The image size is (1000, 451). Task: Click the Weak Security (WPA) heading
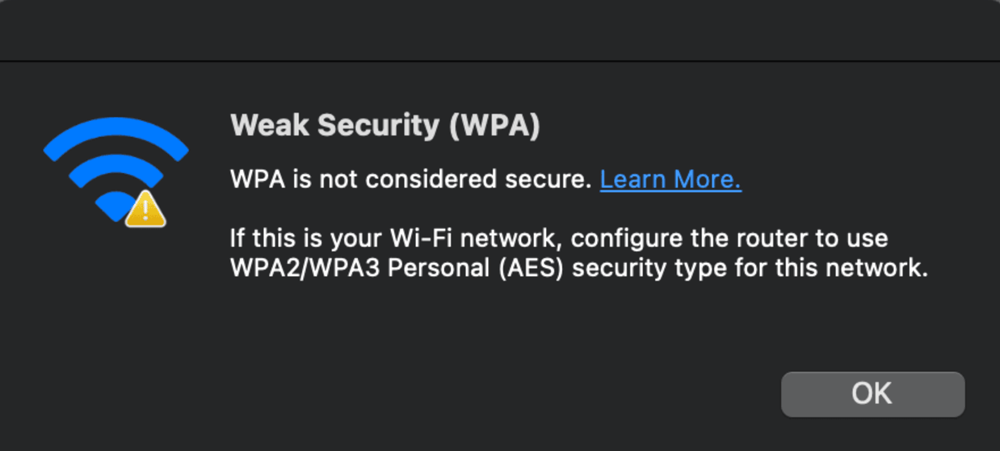[385, 126]
